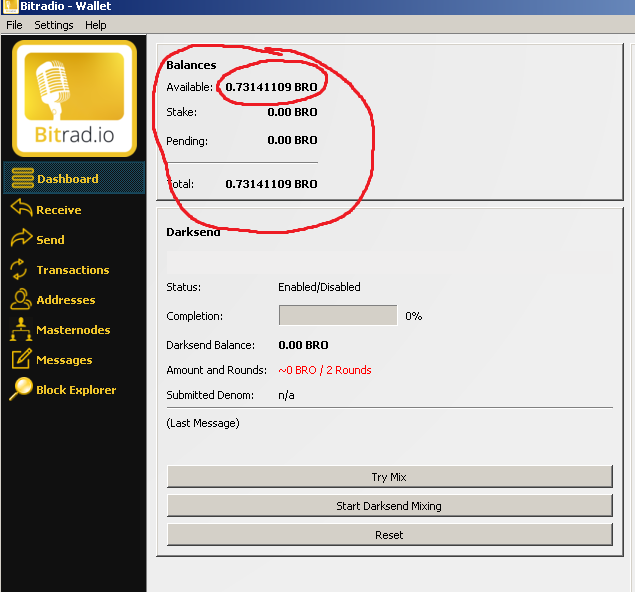Click the Bitrad.io microphone logo

(74, 98)
